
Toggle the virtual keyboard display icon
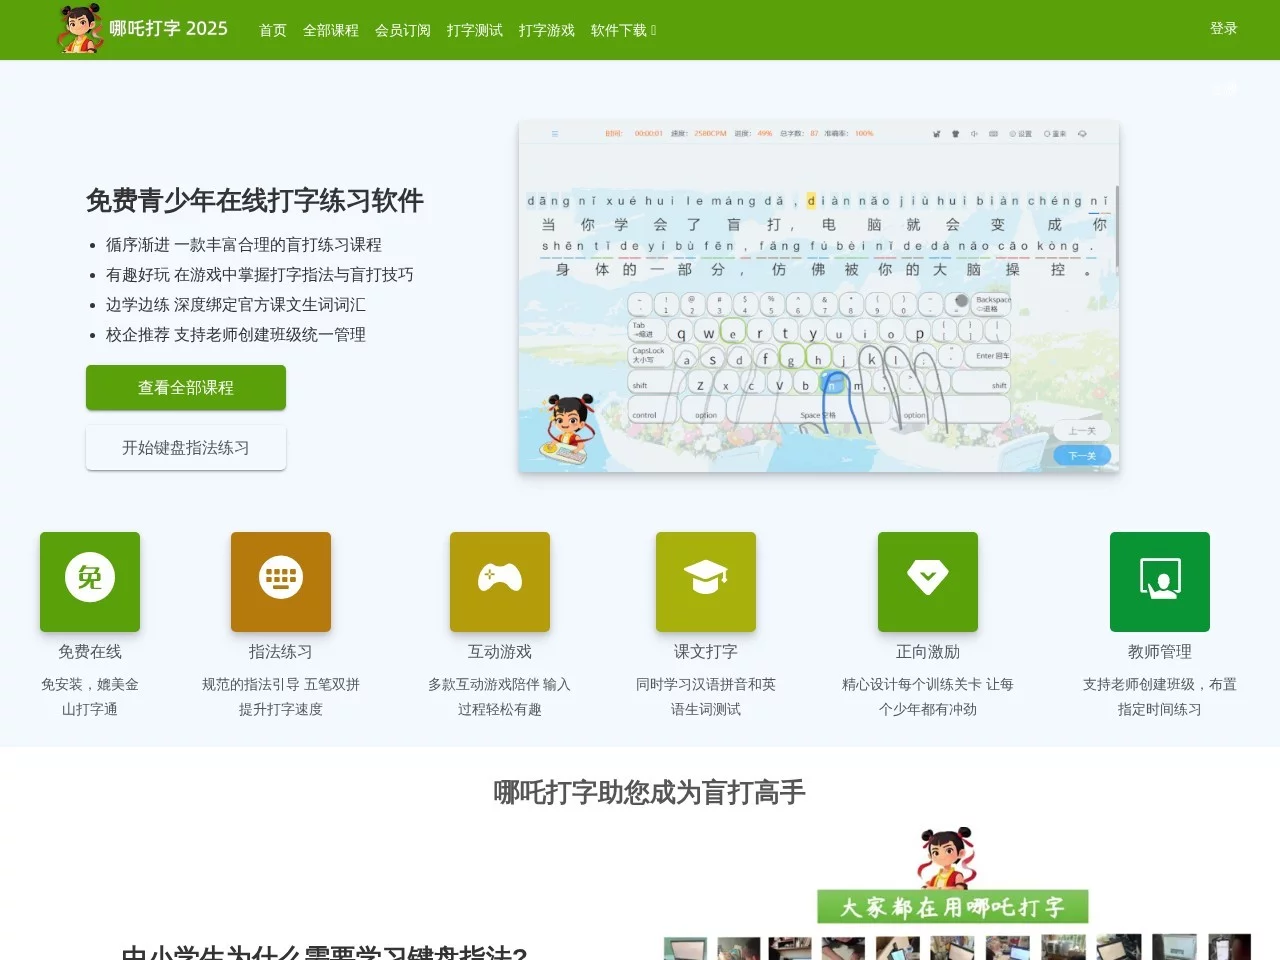coord(993,133)
